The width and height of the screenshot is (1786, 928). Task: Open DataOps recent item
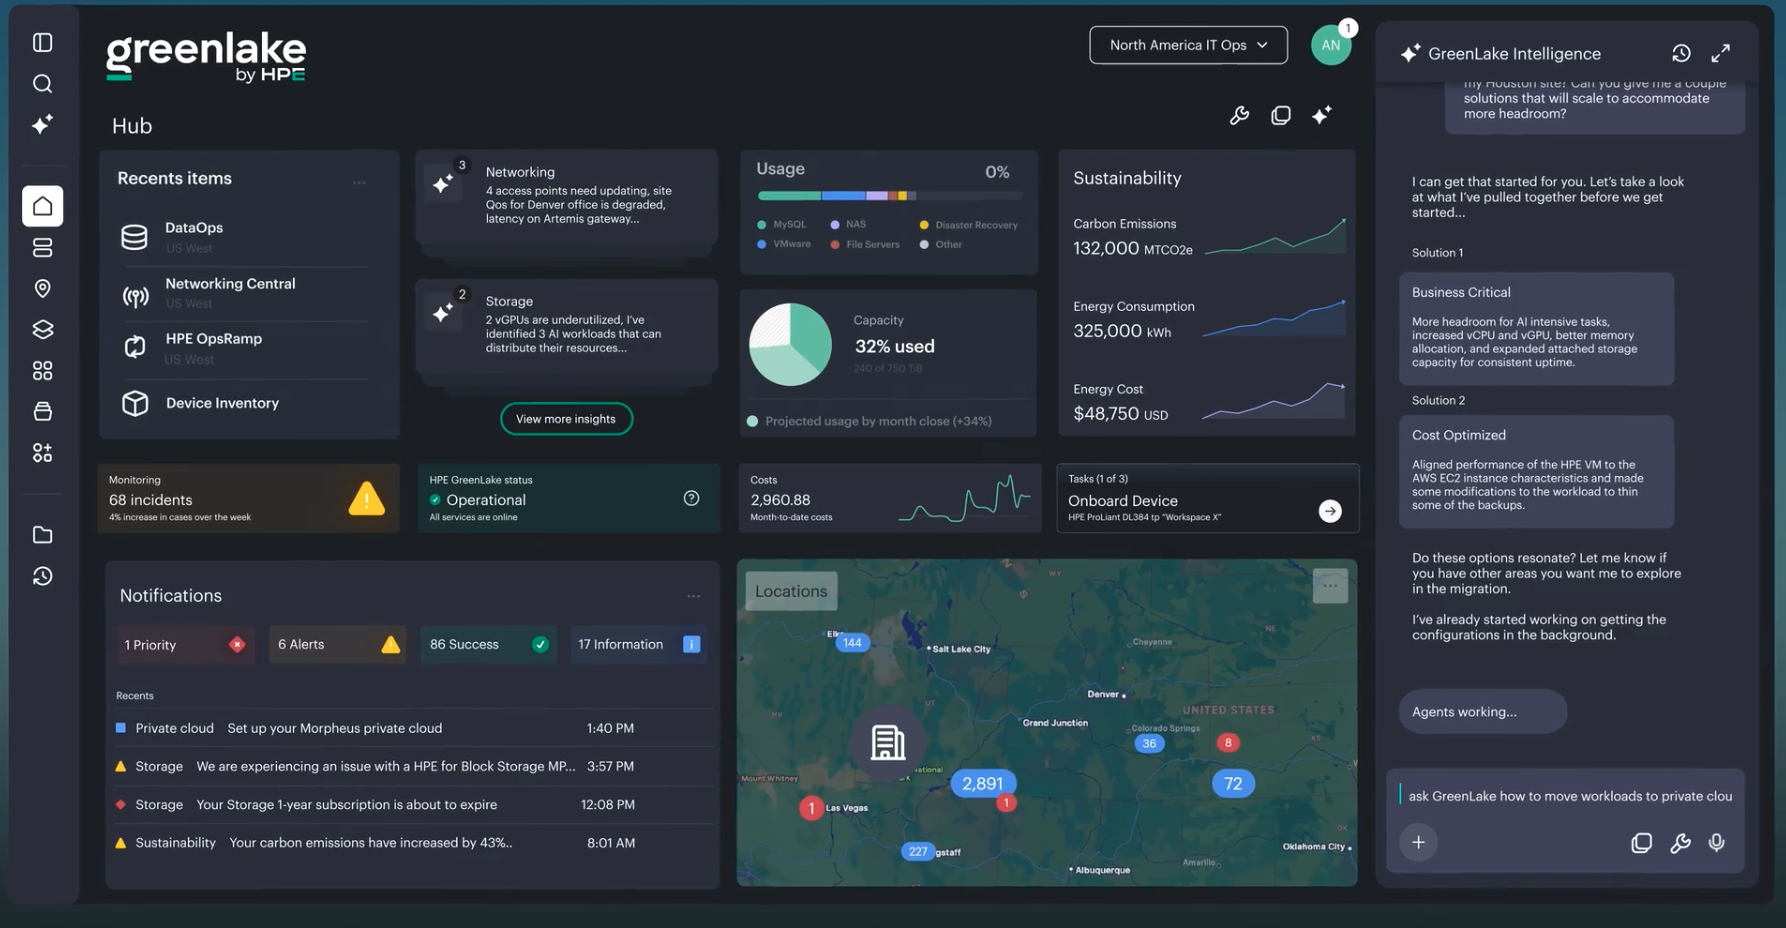click(x=245, y=237)
